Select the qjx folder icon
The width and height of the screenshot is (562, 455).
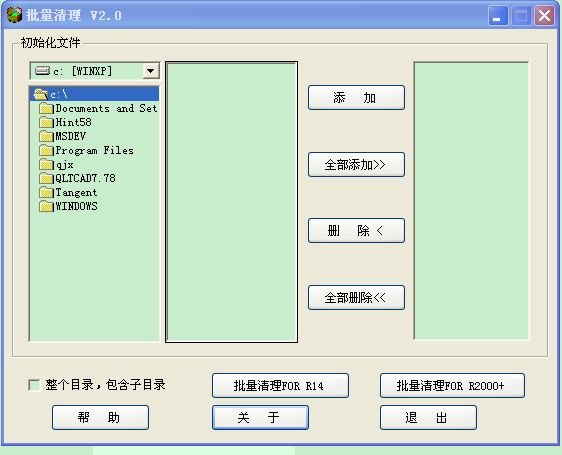coord(46,165)
